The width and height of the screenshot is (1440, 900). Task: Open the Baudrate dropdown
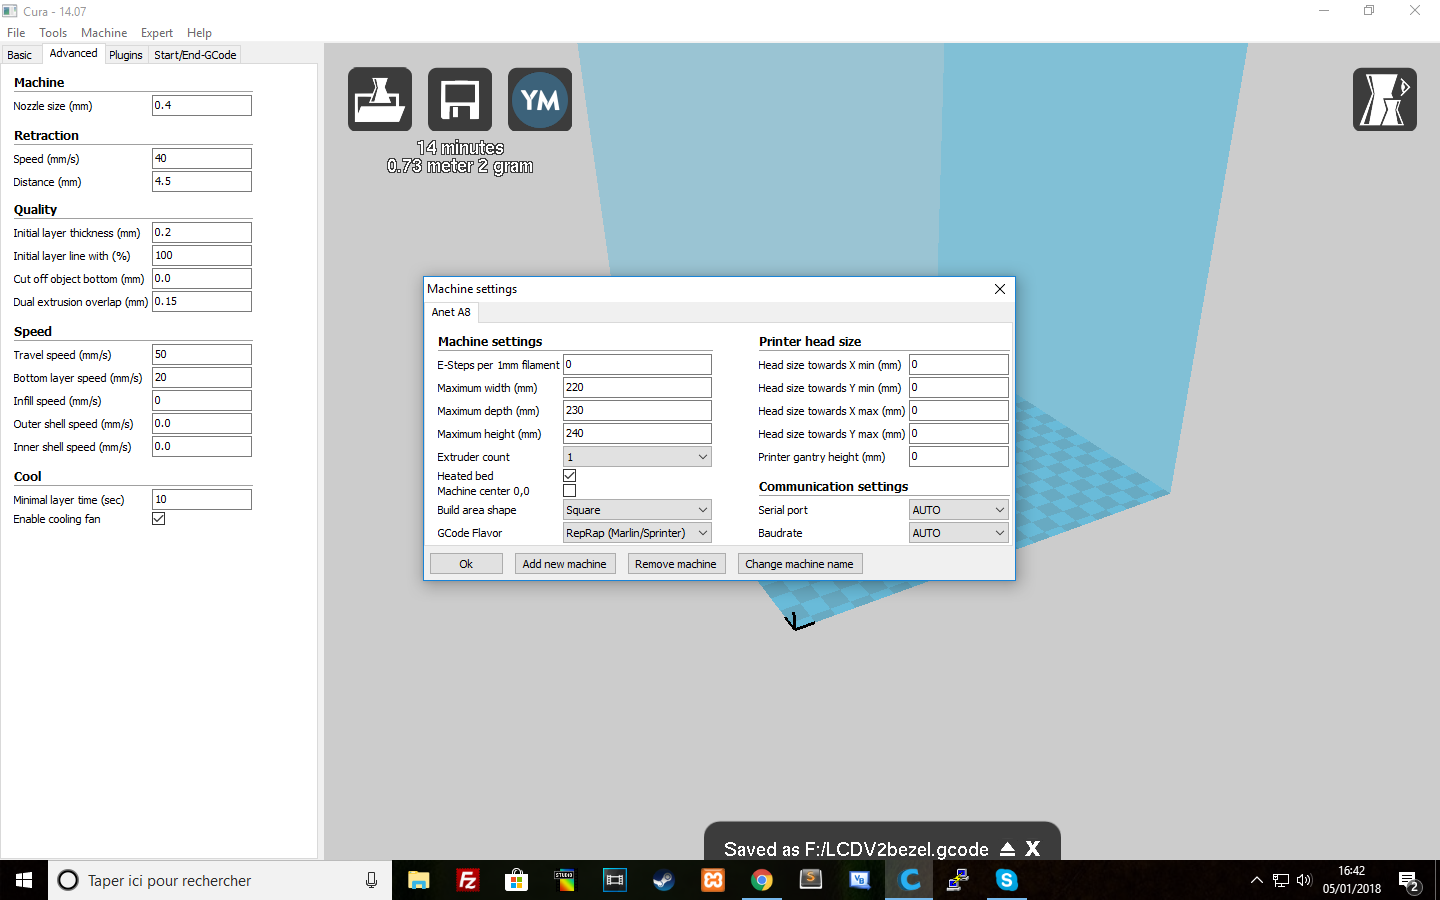(958, 533)
